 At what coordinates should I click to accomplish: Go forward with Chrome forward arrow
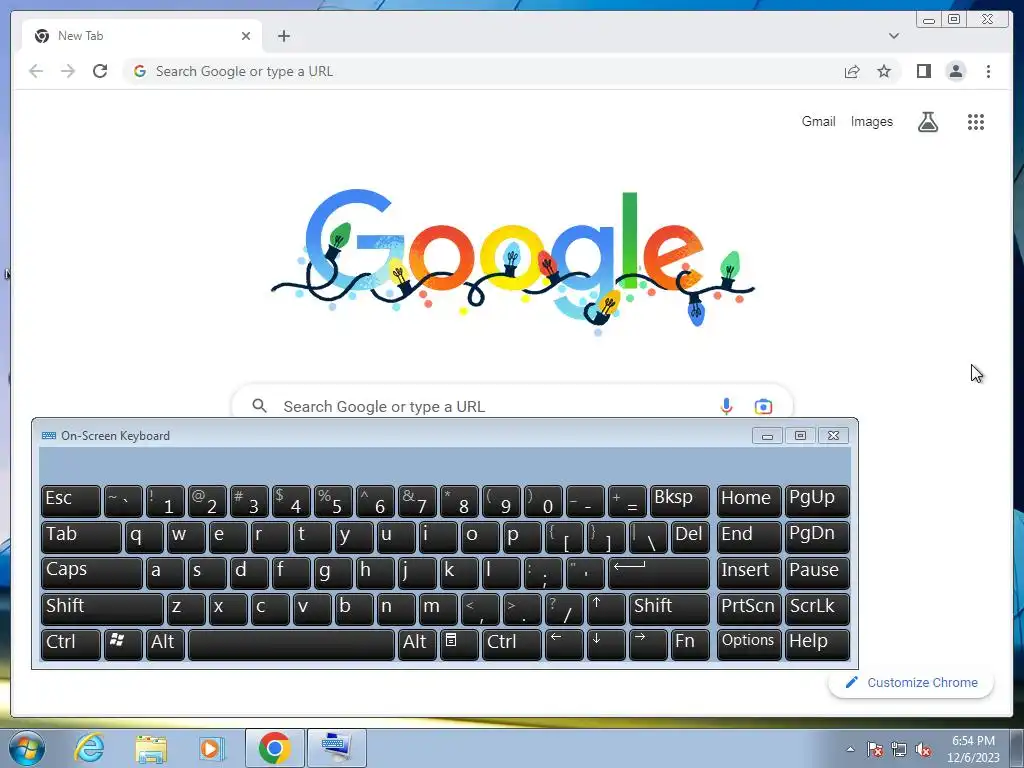(68, 71)
